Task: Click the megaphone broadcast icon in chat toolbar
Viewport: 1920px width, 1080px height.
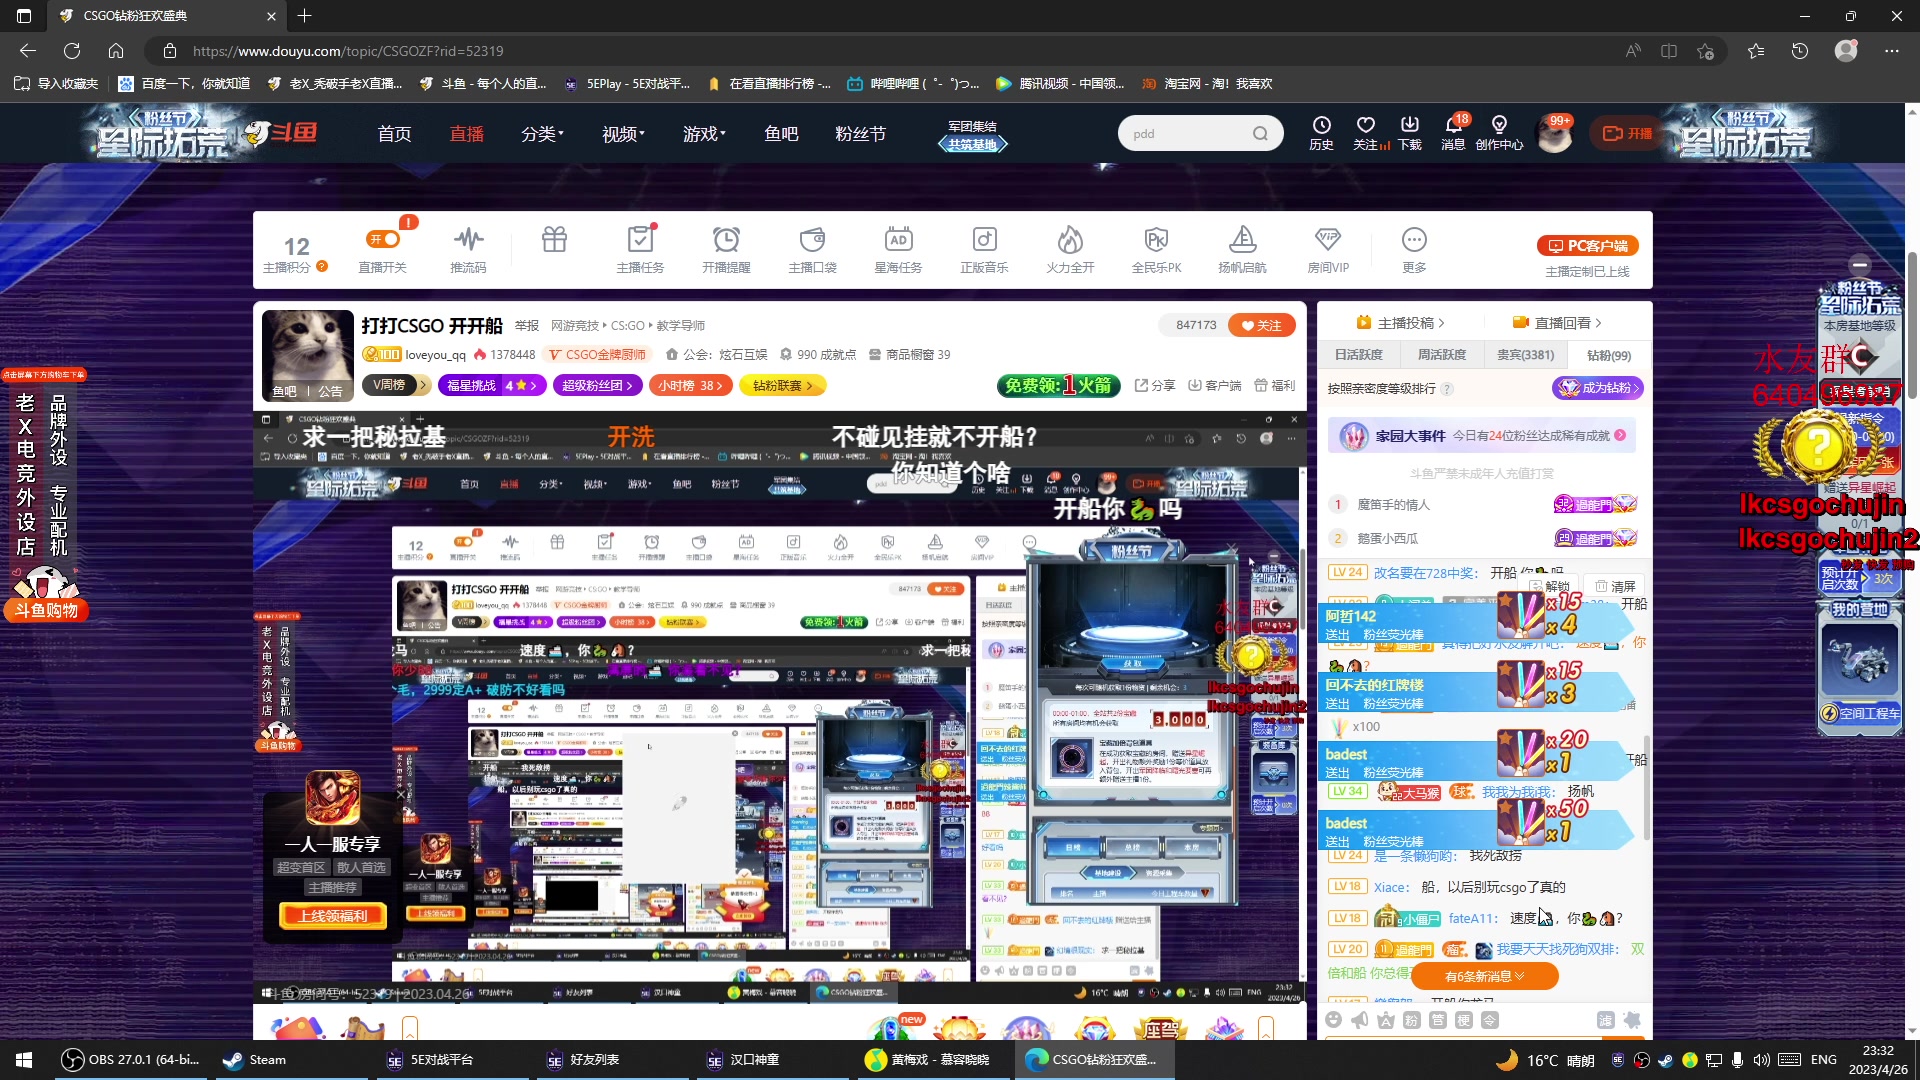Action: (1359, 1019)
